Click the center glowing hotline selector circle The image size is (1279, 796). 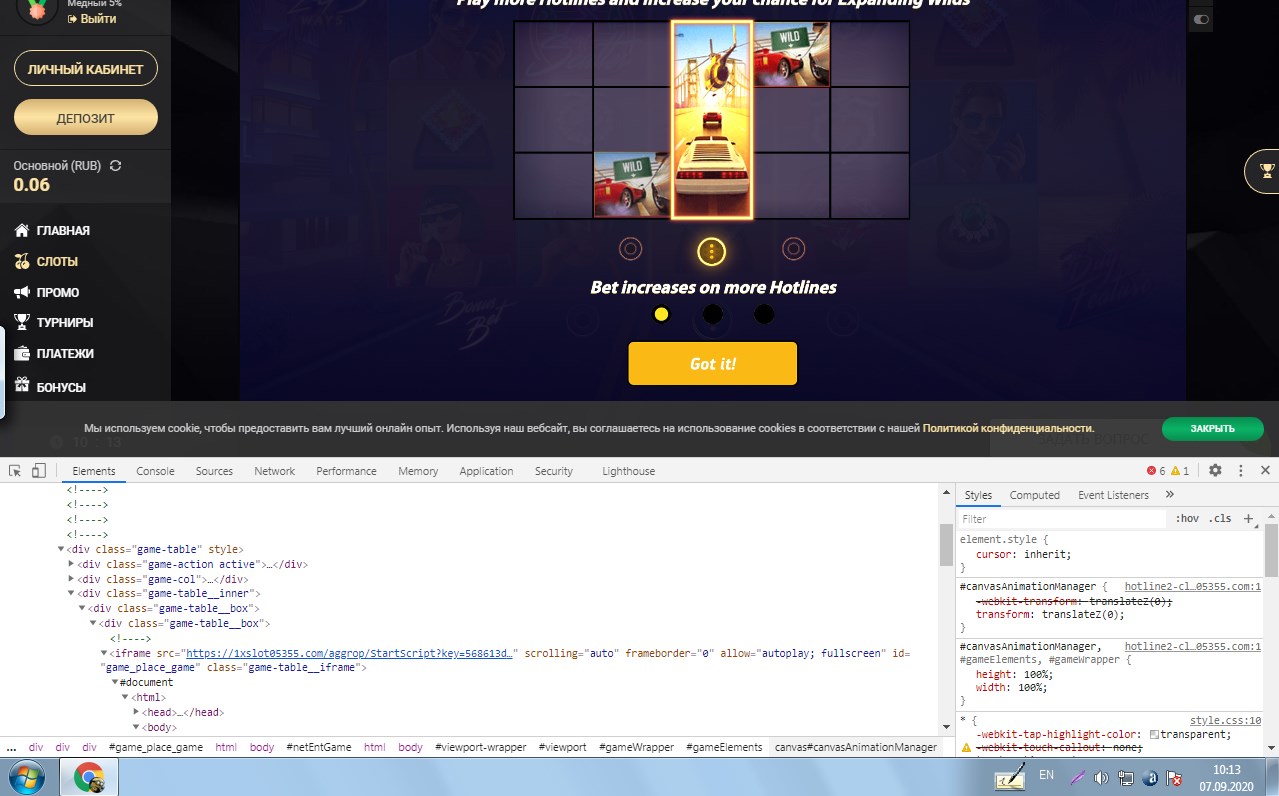[711, 250]
